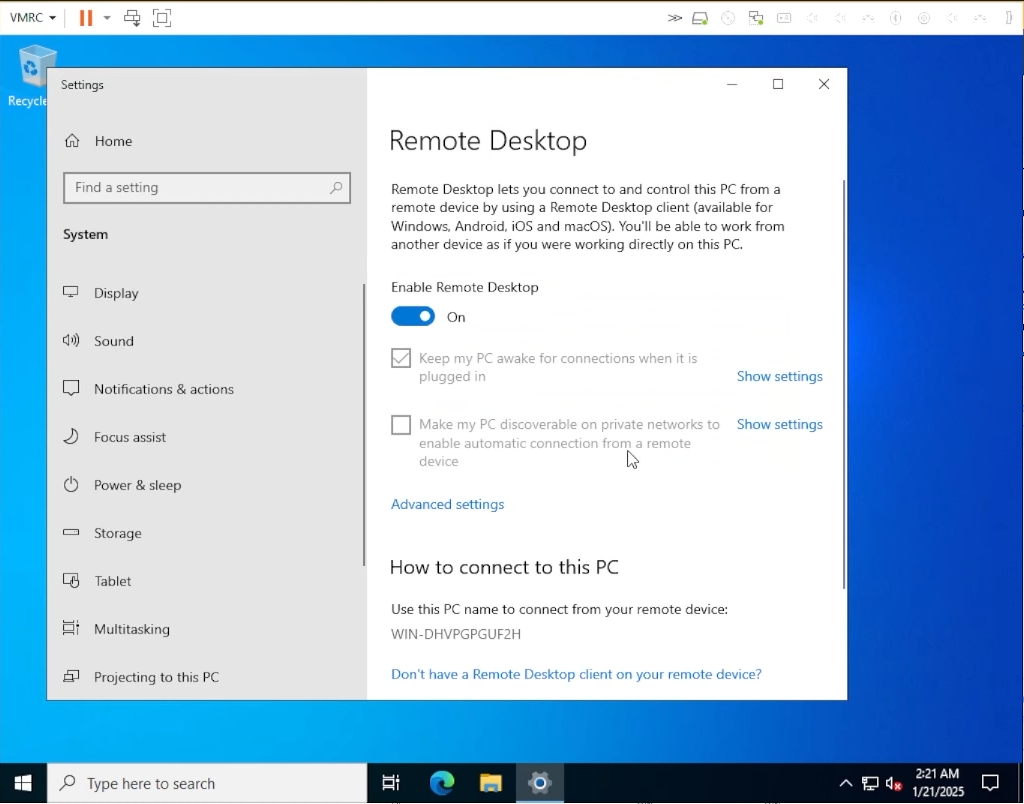Turn off the Enable Remote Desktop toggle

412,316
